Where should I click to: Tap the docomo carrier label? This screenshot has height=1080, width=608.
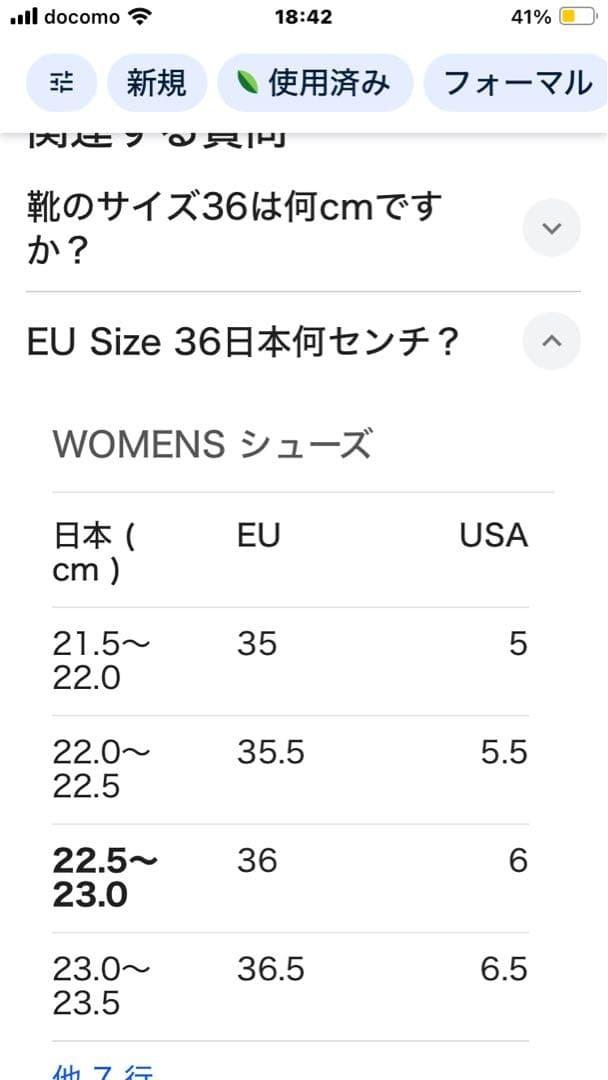click(82, 17)
